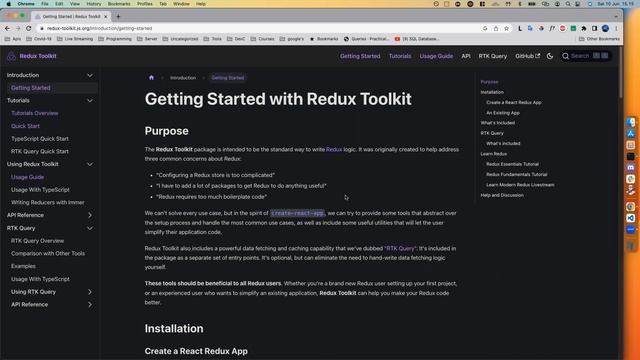The image size is (640, 360).
Task: Jump to Redux Essentials Tutorial in contents
Action: (x=512, y=164)
